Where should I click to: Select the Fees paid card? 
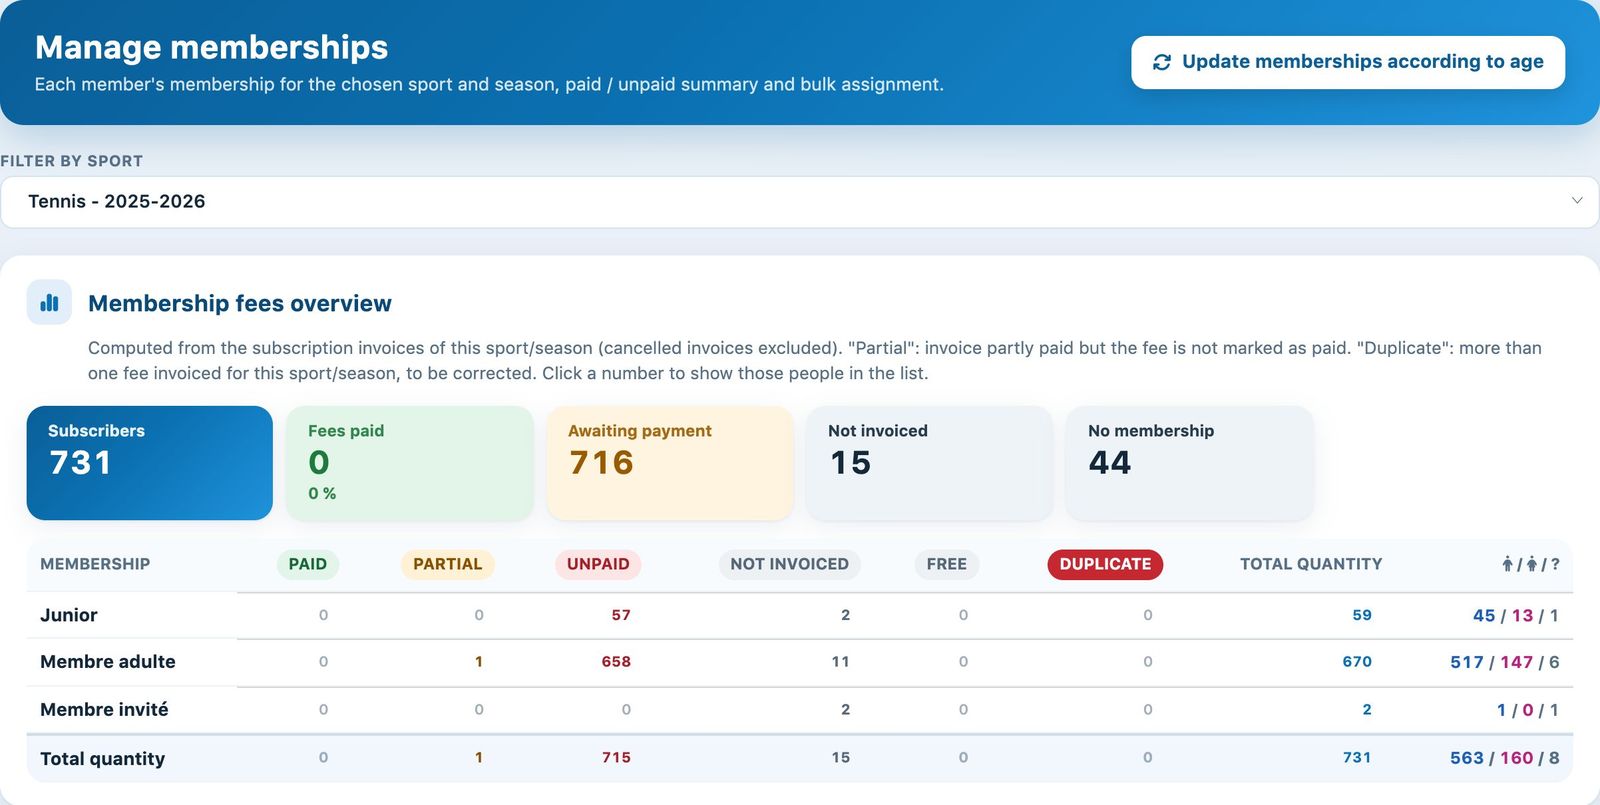[x=410, y=463]
